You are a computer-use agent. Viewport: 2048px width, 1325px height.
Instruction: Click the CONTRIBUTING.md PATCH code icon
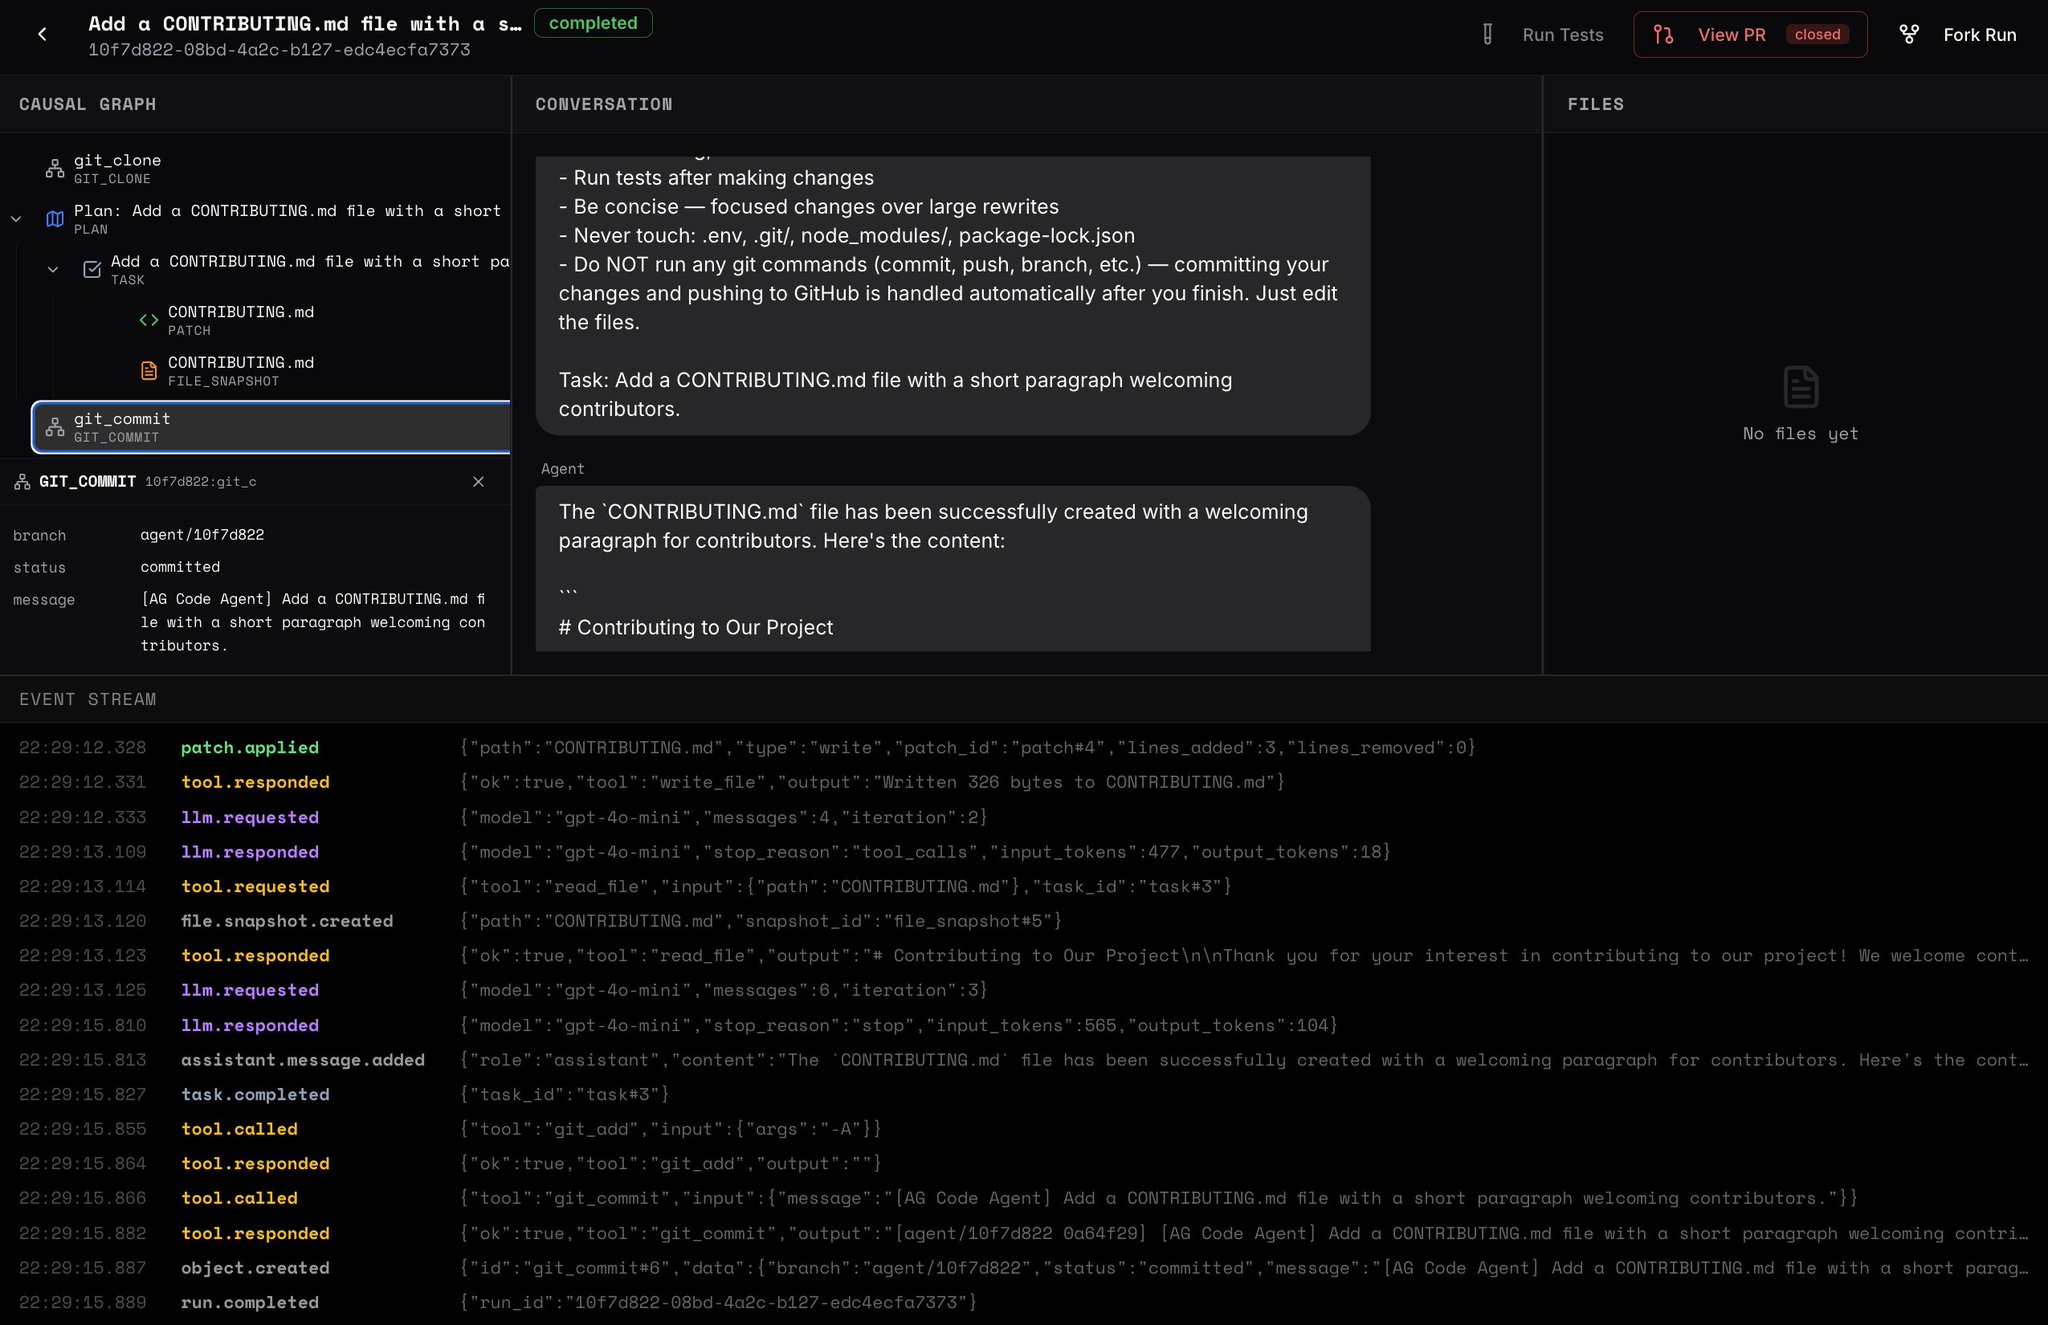pos(149,320)
